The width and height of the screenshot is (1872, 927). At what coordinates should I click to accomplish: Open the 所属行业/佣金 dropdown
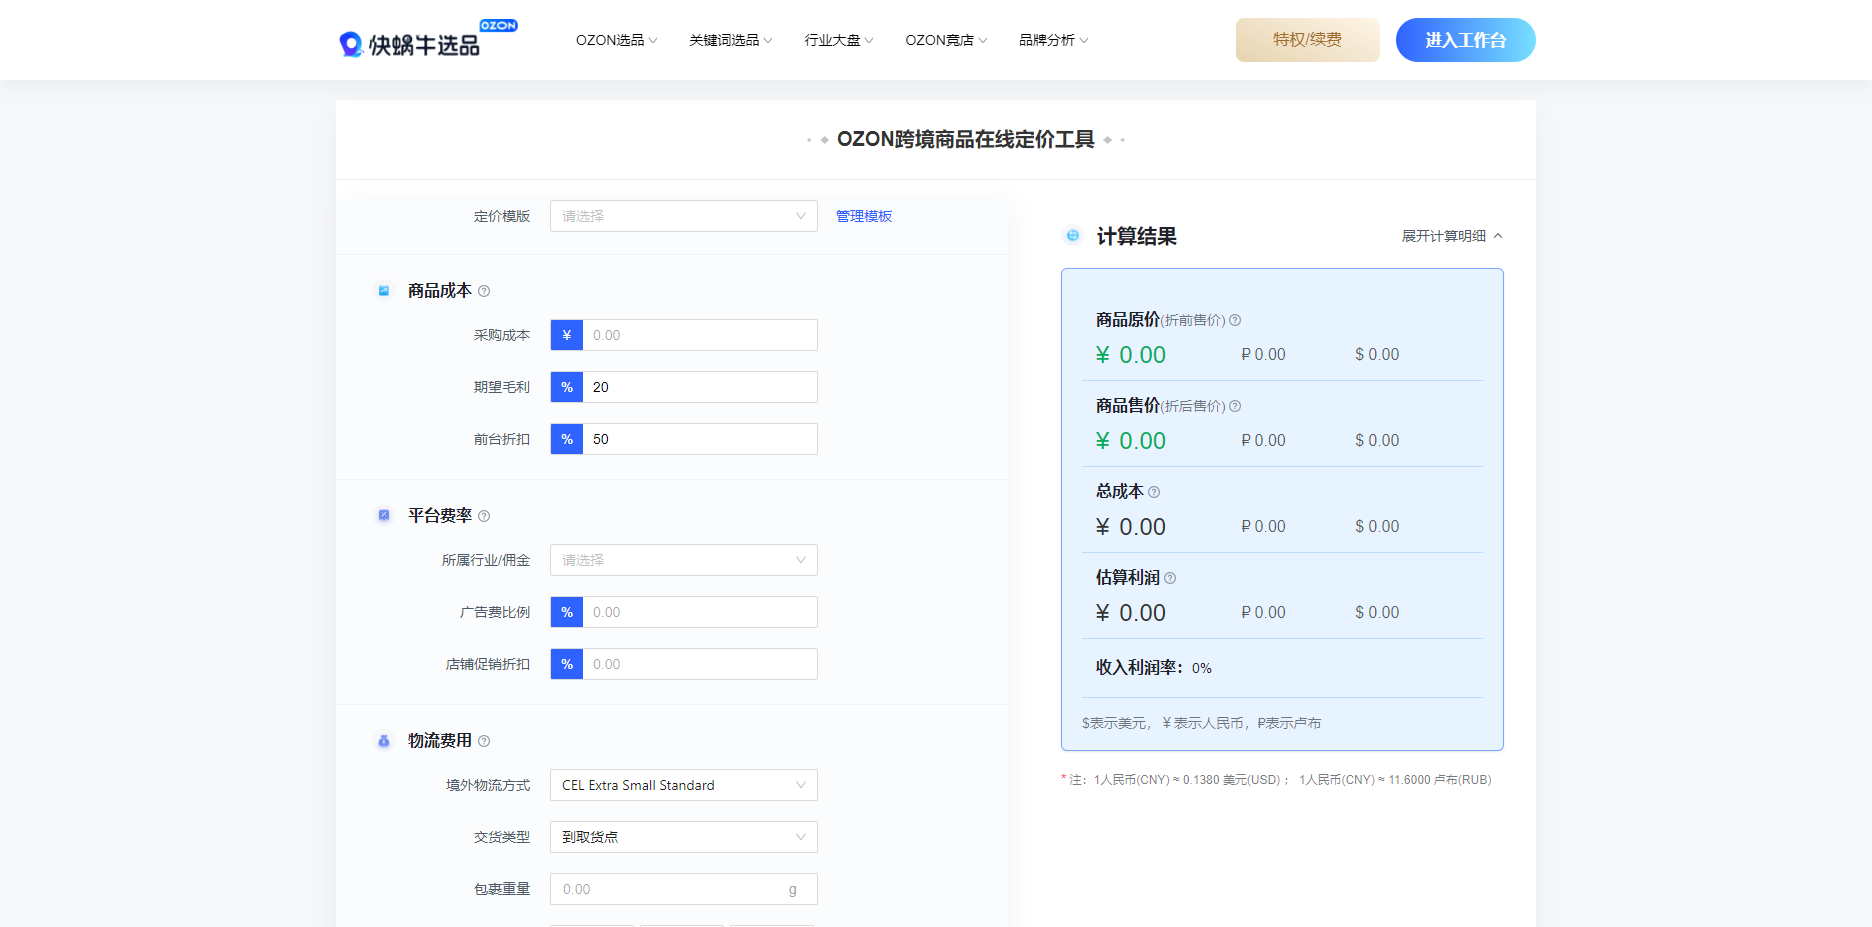coord(684,560)
